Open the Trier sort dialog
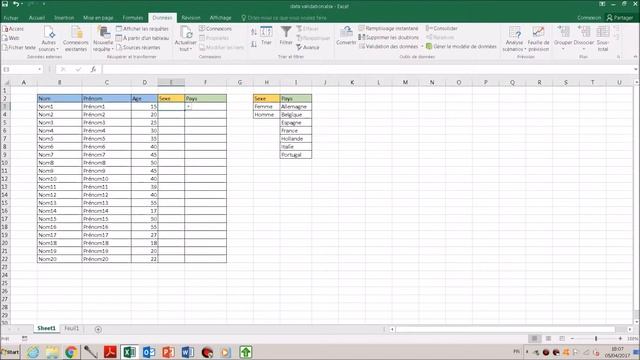Image resolution: width=640 pixels, height=360 pixels. pos(266,36)
